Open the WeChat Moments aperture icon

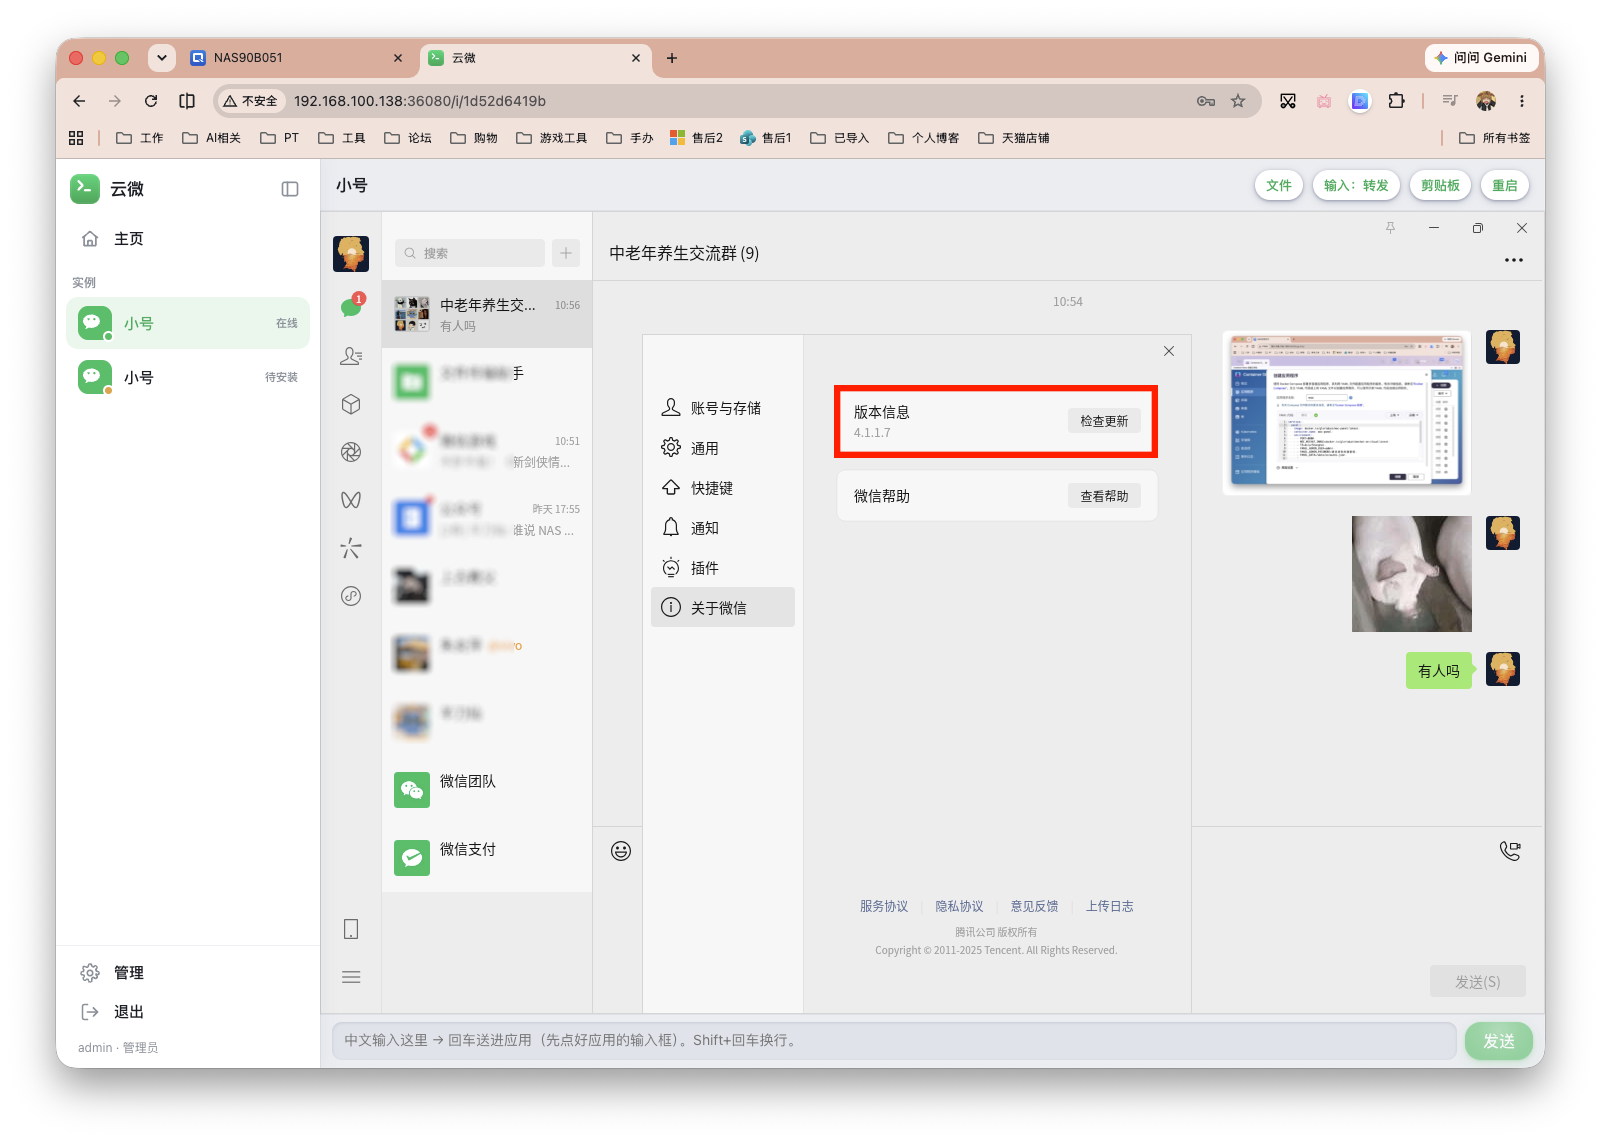click(351, 452)
